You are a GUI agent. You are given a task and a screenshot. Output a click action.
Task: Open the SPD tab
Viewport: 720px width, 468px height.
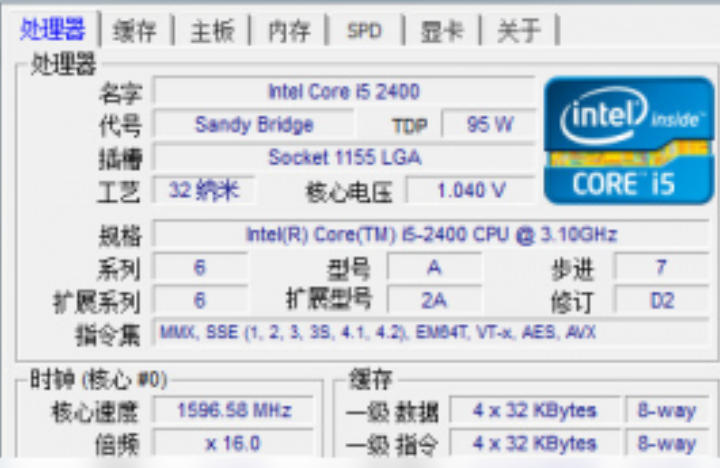point(365,31)
